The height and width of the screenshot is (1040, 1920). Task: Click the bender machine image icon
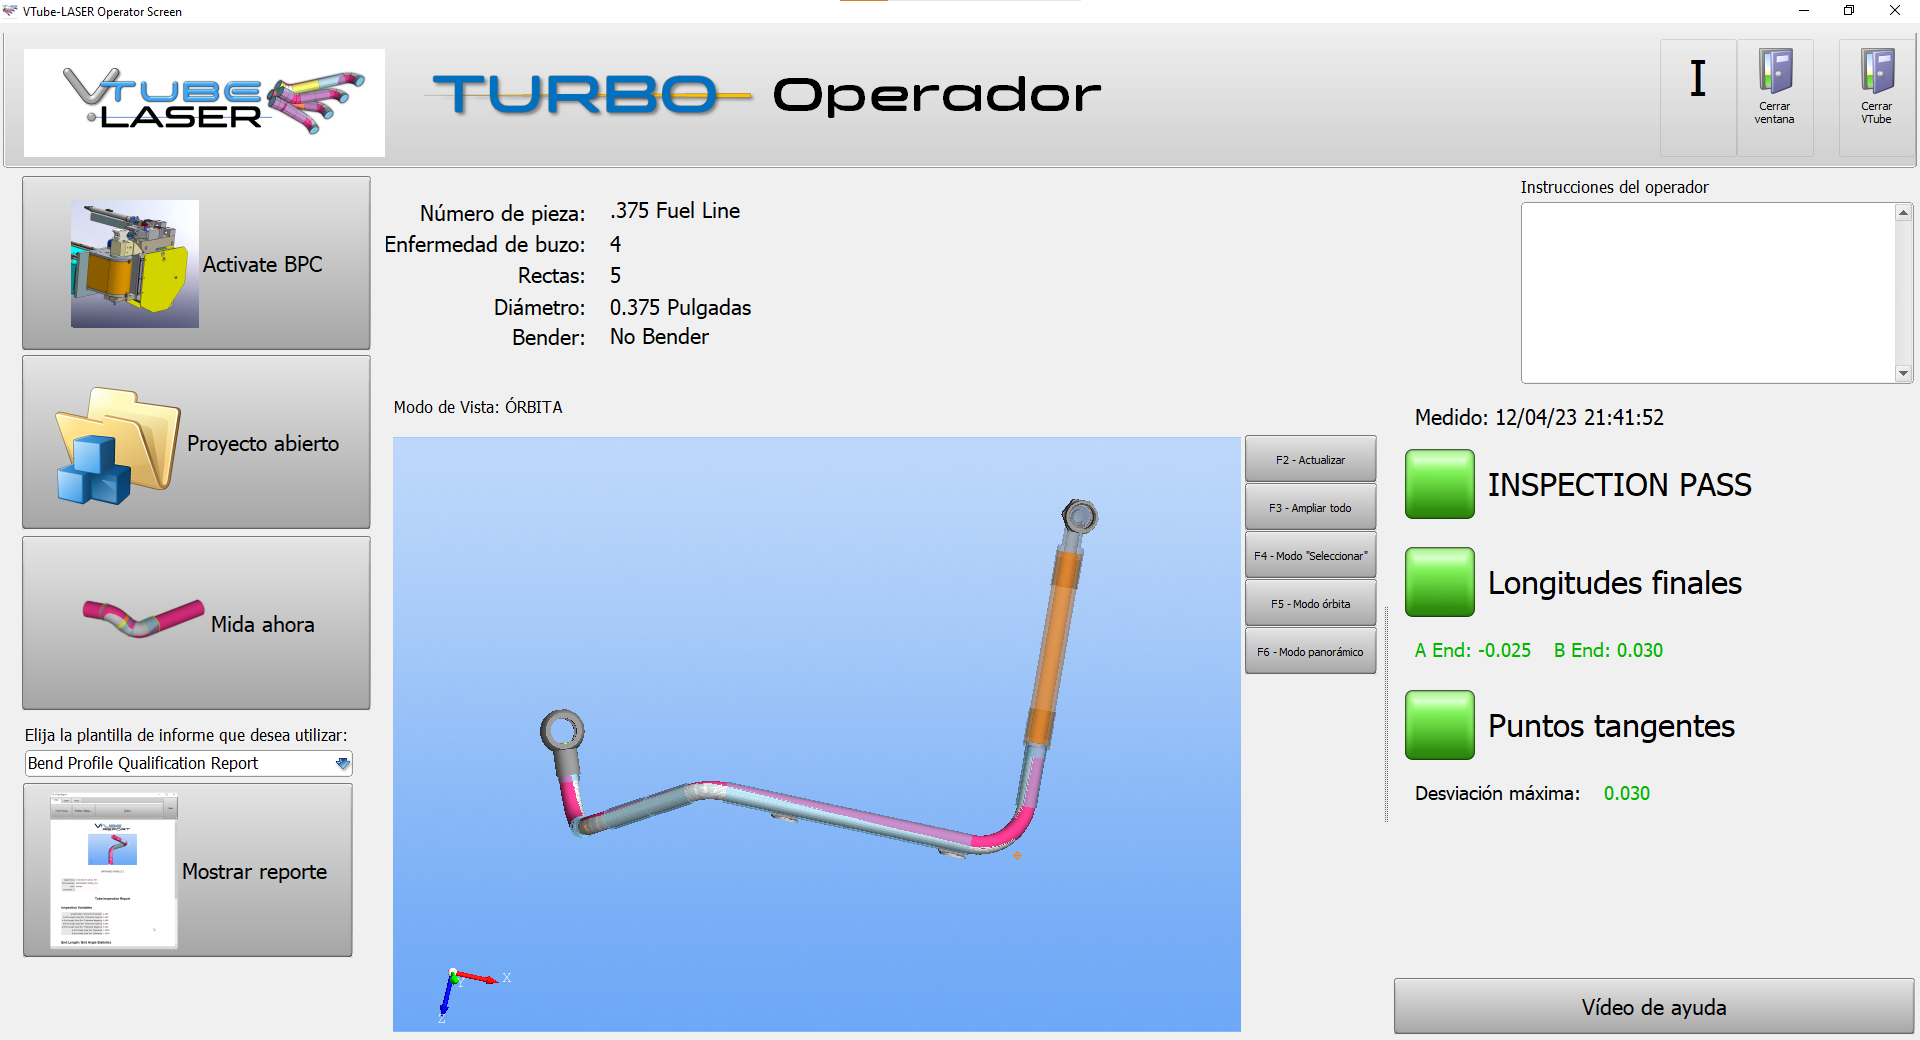click(135, 264)
